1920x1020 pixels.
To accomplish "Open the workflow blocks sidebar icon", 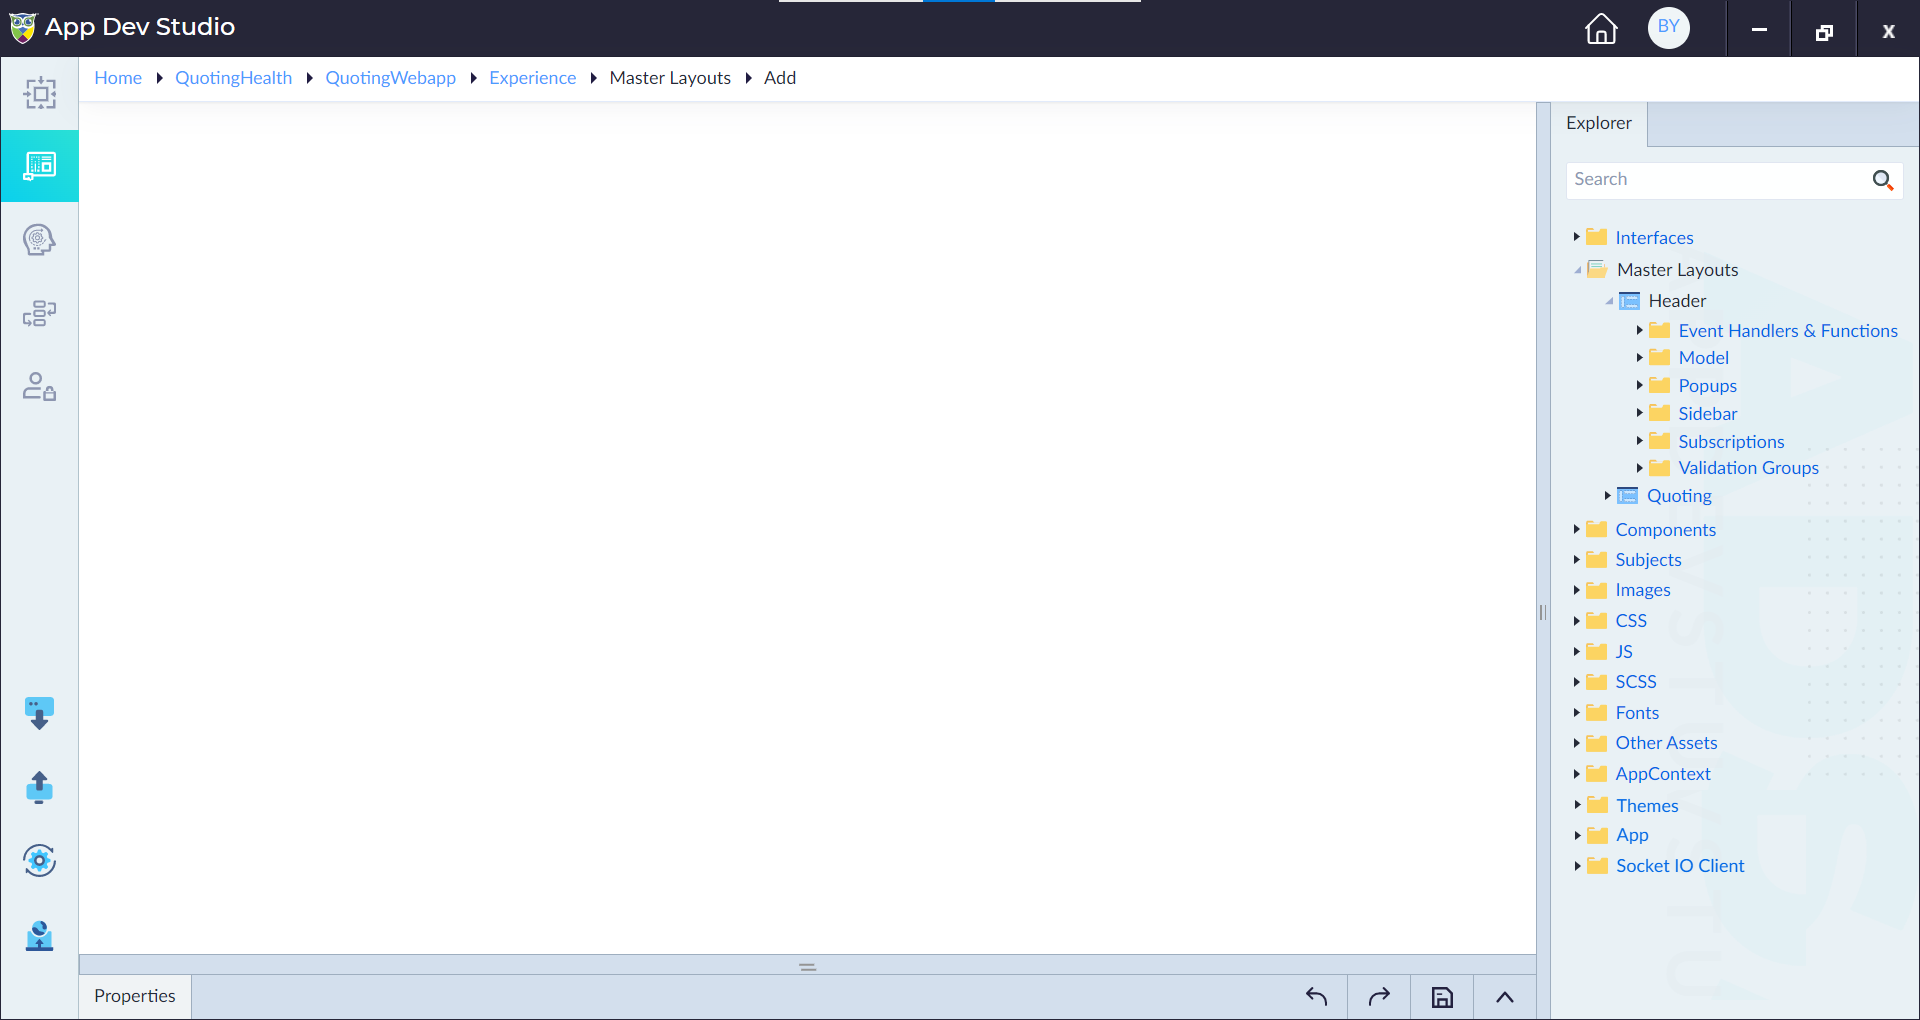I will tap(40, 314).
